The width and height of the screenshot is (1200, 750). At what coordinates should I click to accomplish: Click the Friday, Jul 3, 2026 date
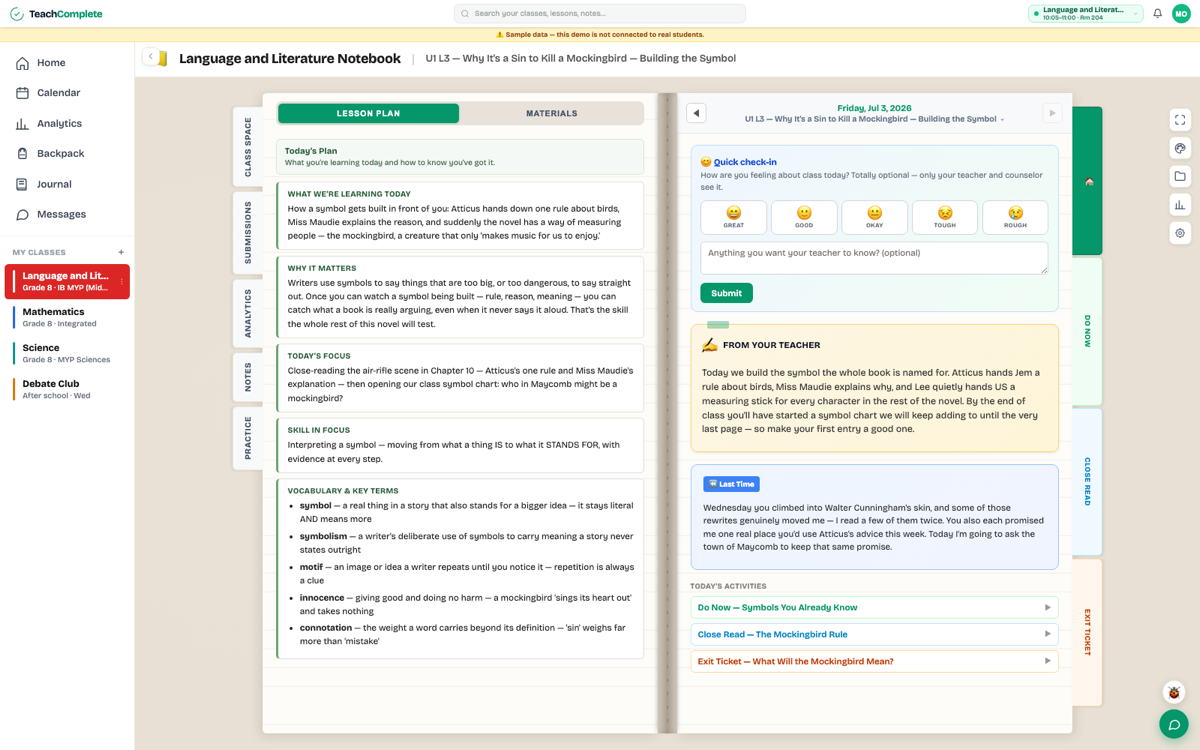point(874,108)
